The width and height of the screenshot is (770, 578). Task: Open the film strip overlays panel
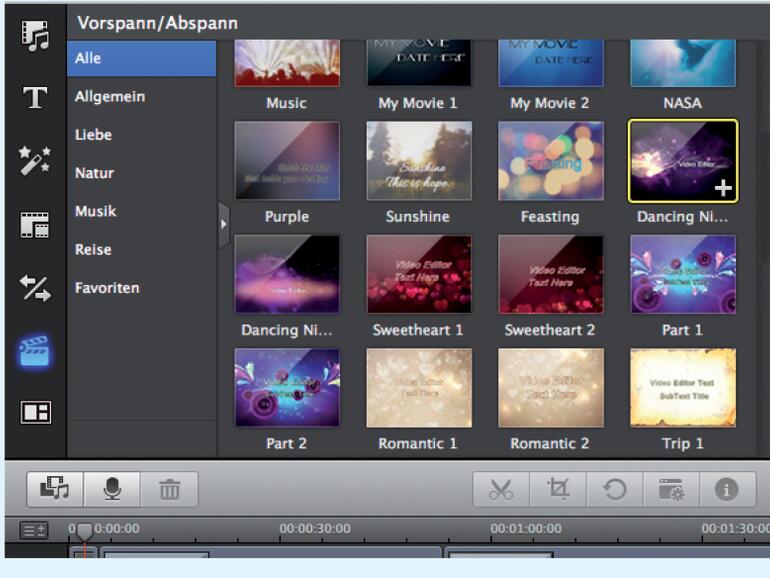[x=36, y=224]
